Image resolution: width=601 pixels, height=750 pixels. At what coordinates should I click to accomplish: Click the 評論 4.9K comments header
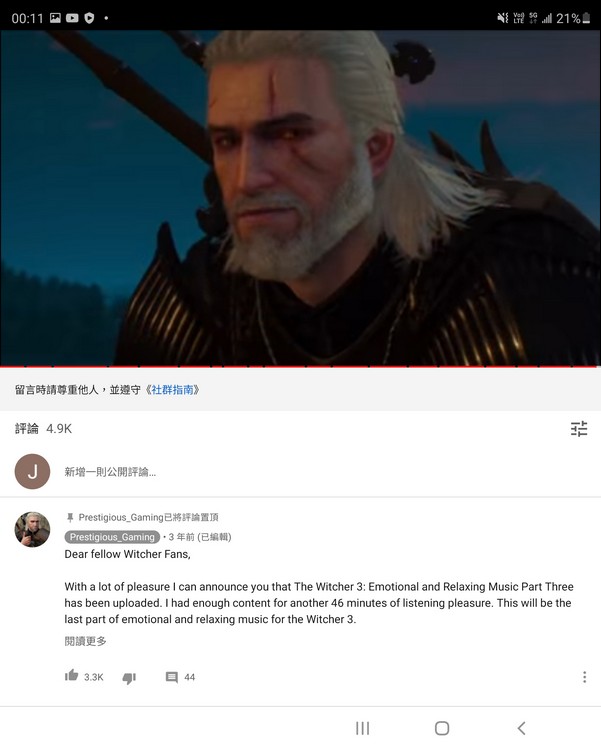click(44, 429)
